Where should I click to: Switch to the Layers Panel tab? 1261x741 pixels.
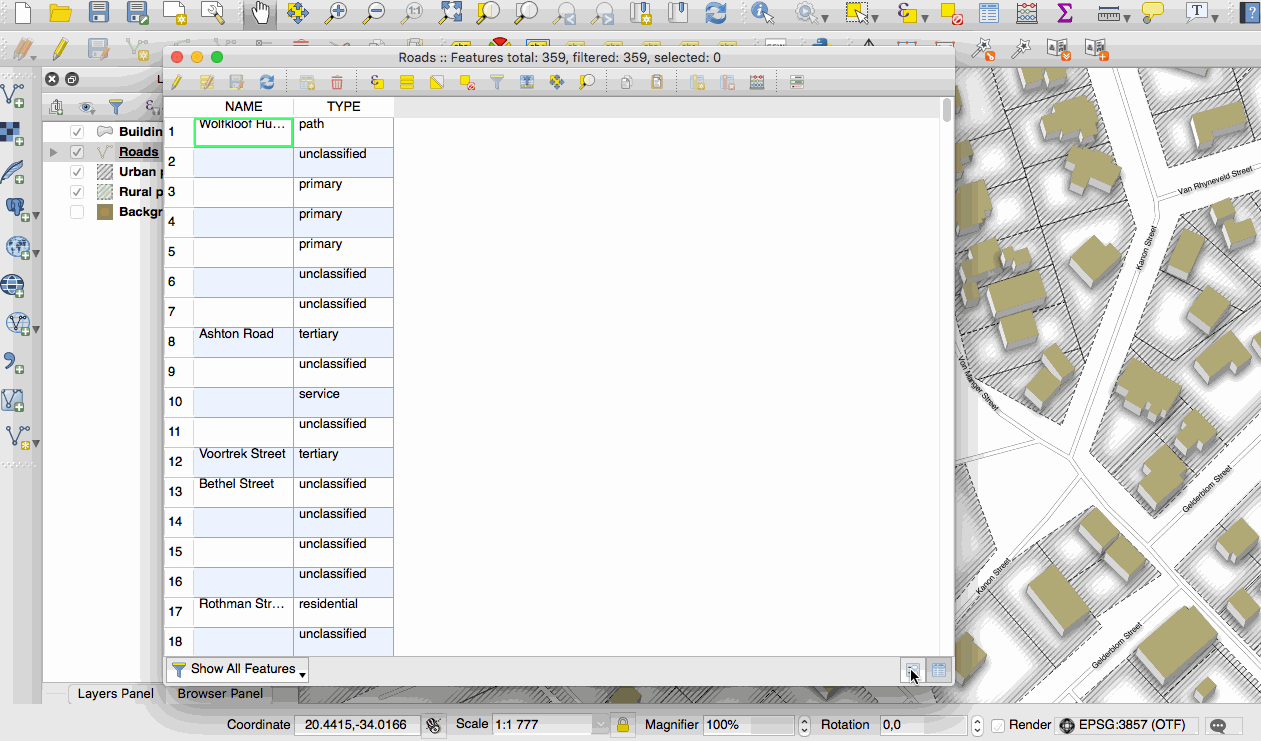tap(115, 694)
